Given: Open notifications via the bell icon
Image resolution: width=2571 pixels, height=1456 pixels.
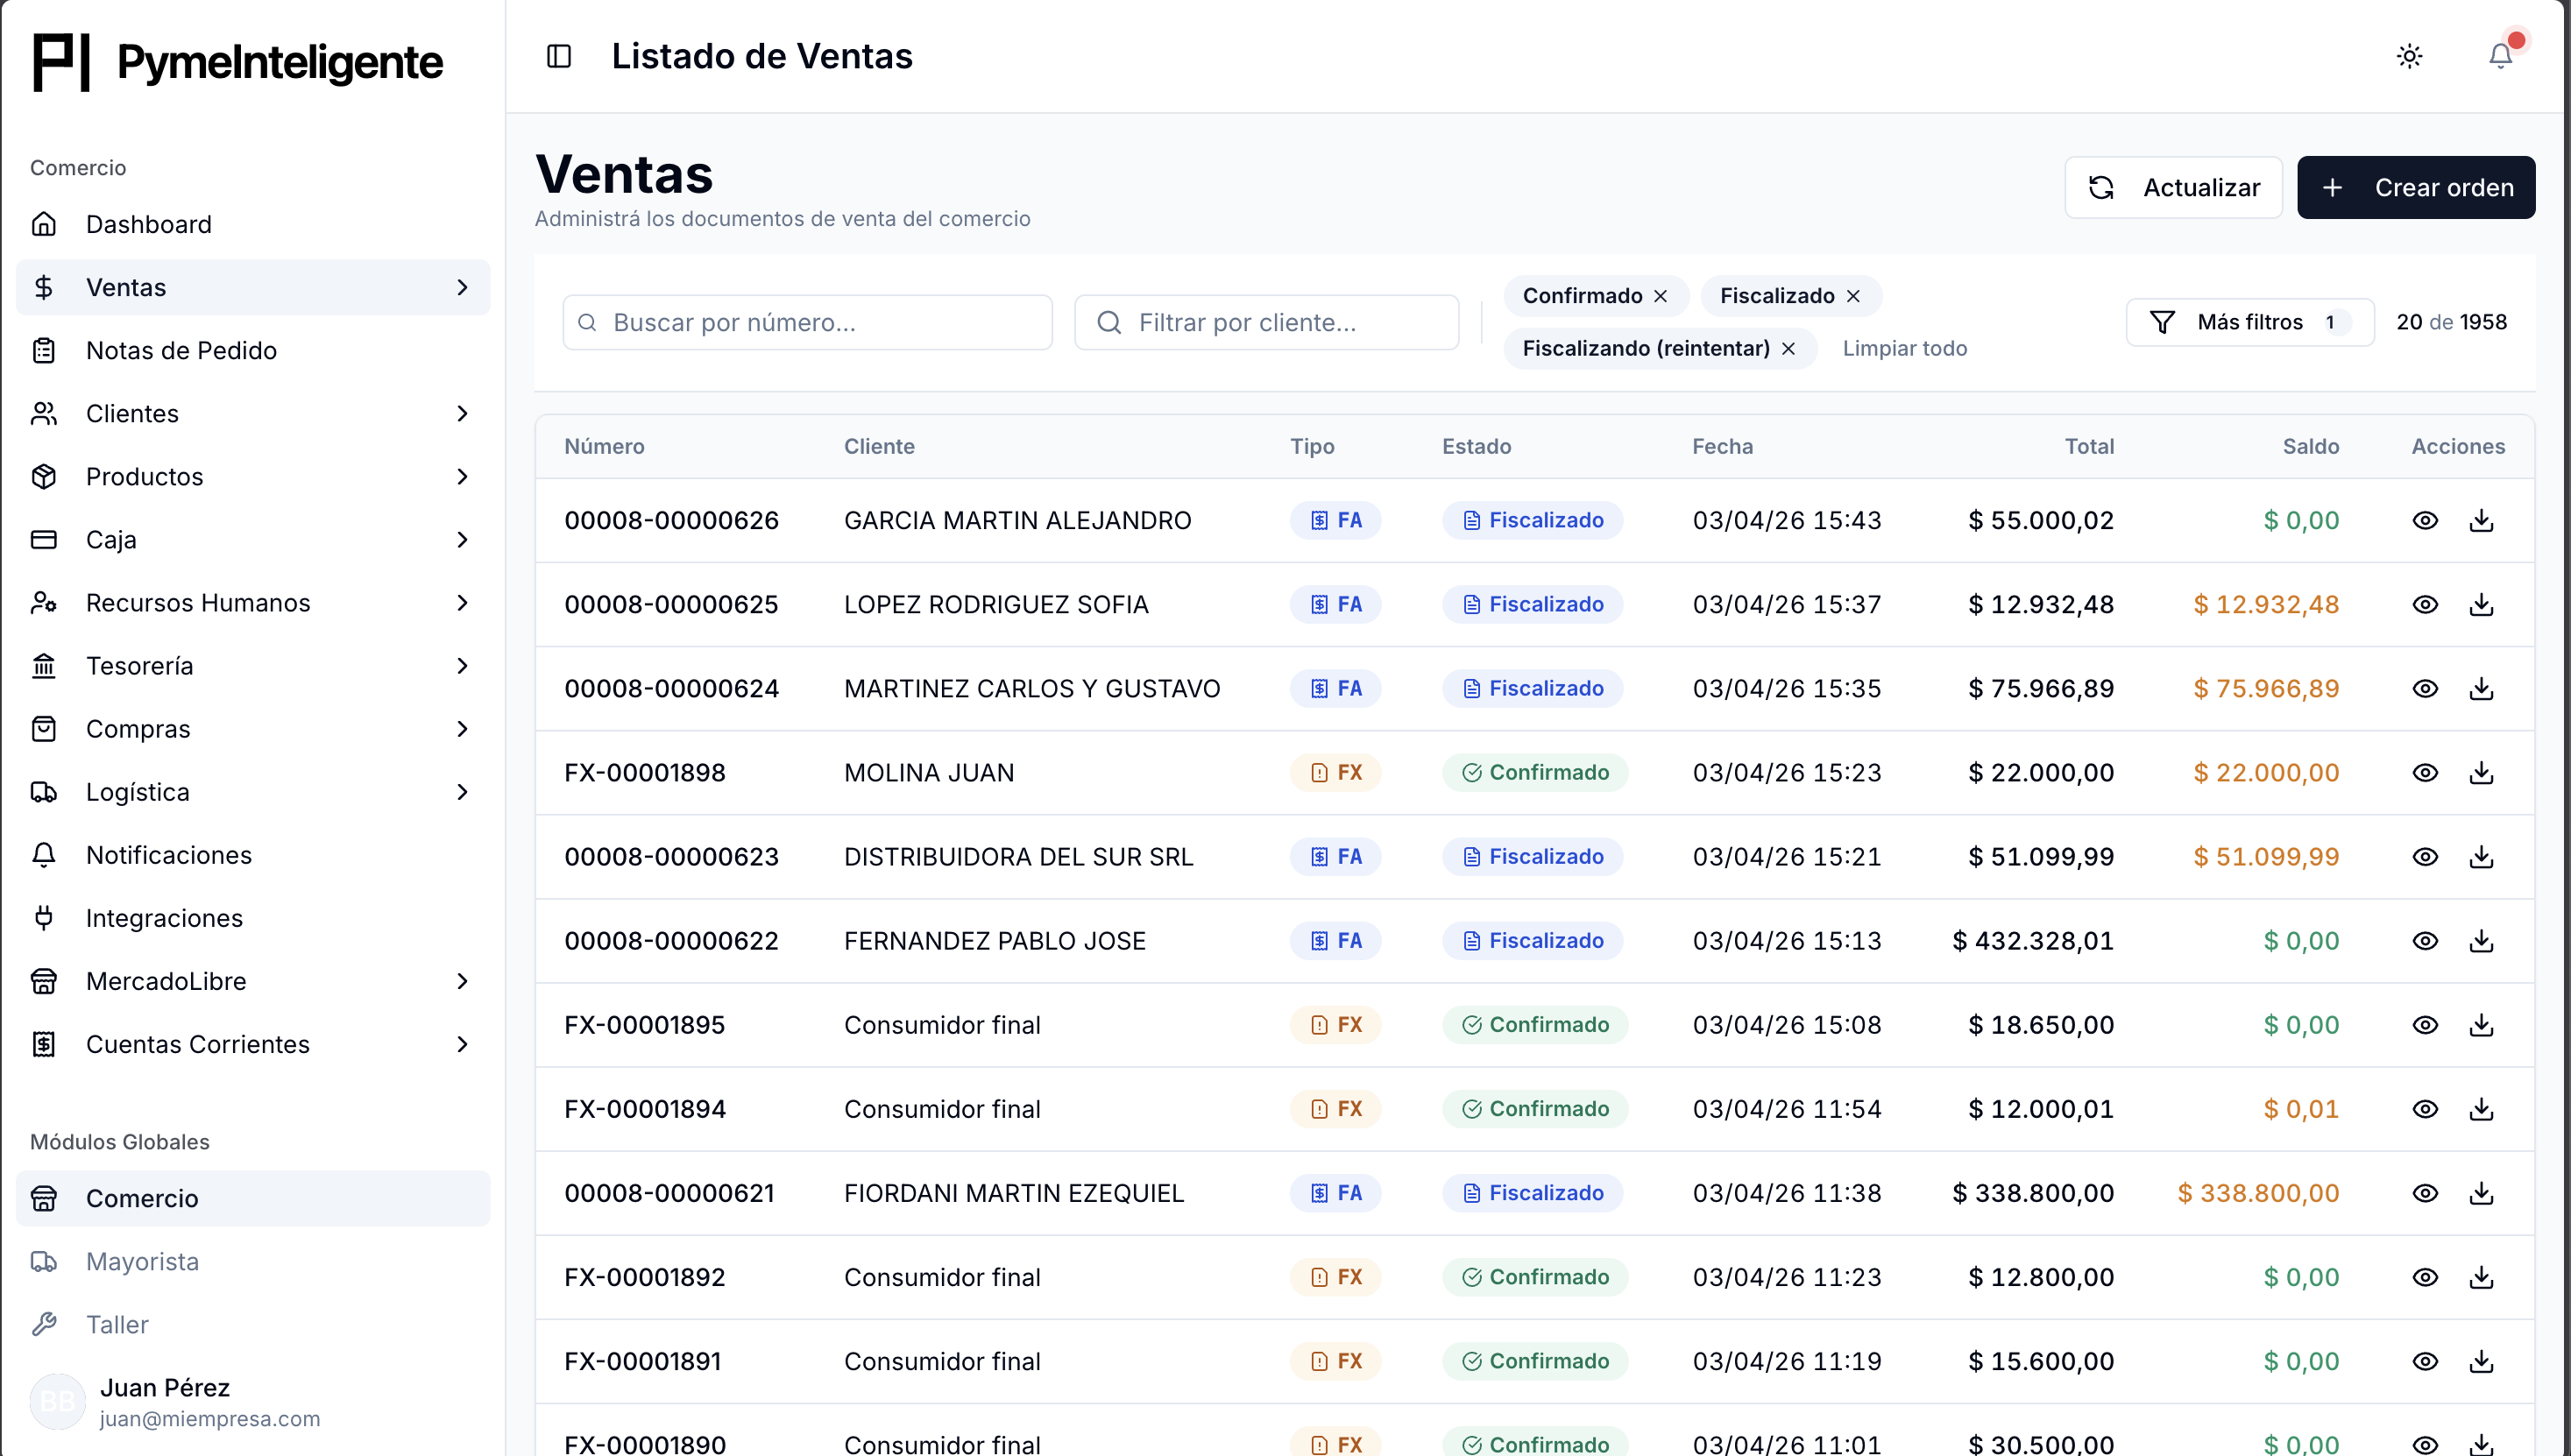Looking at the screenshot, I should point(2501,56).
